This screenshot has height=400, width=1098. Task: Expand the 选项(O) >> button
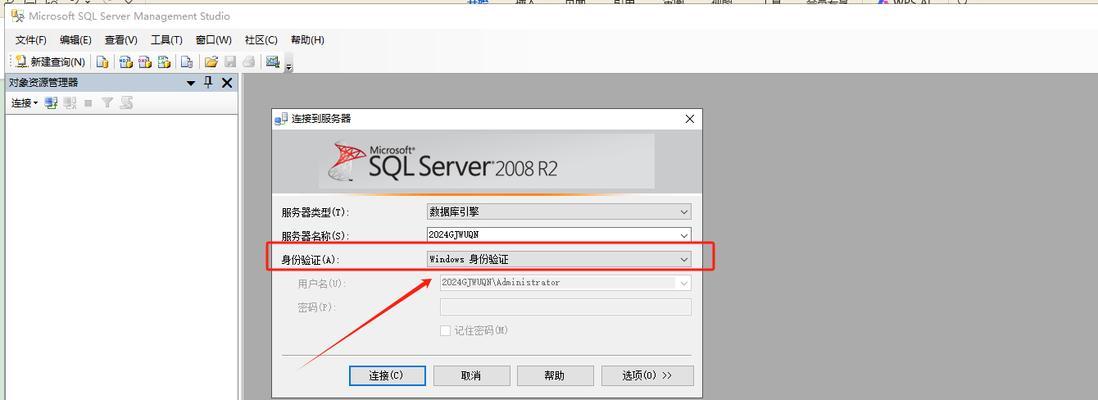pyautogui.click(x=647, y=375)
